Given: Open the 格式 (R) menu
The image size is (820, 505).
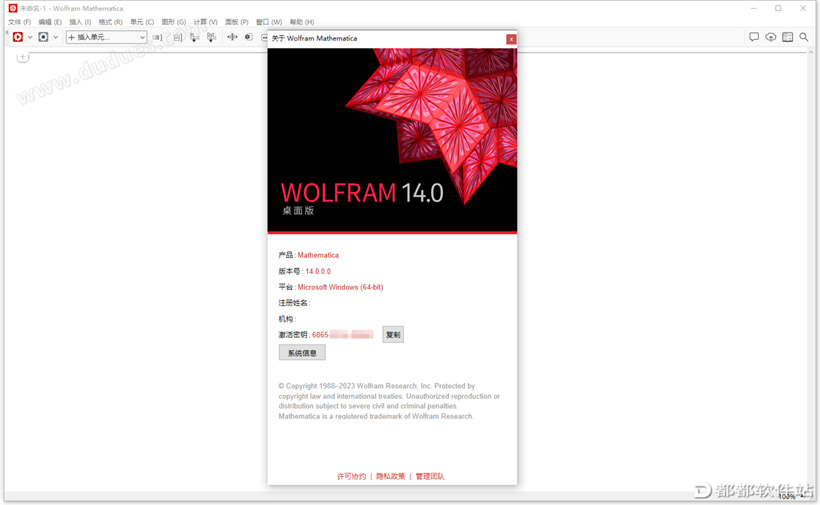Looking at the screenshot, I should (x=110, y=22).
